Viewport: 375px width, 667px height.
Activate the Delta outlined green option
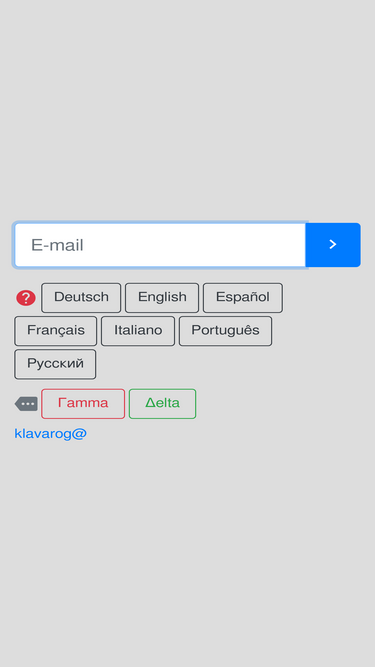click(162, 403)
